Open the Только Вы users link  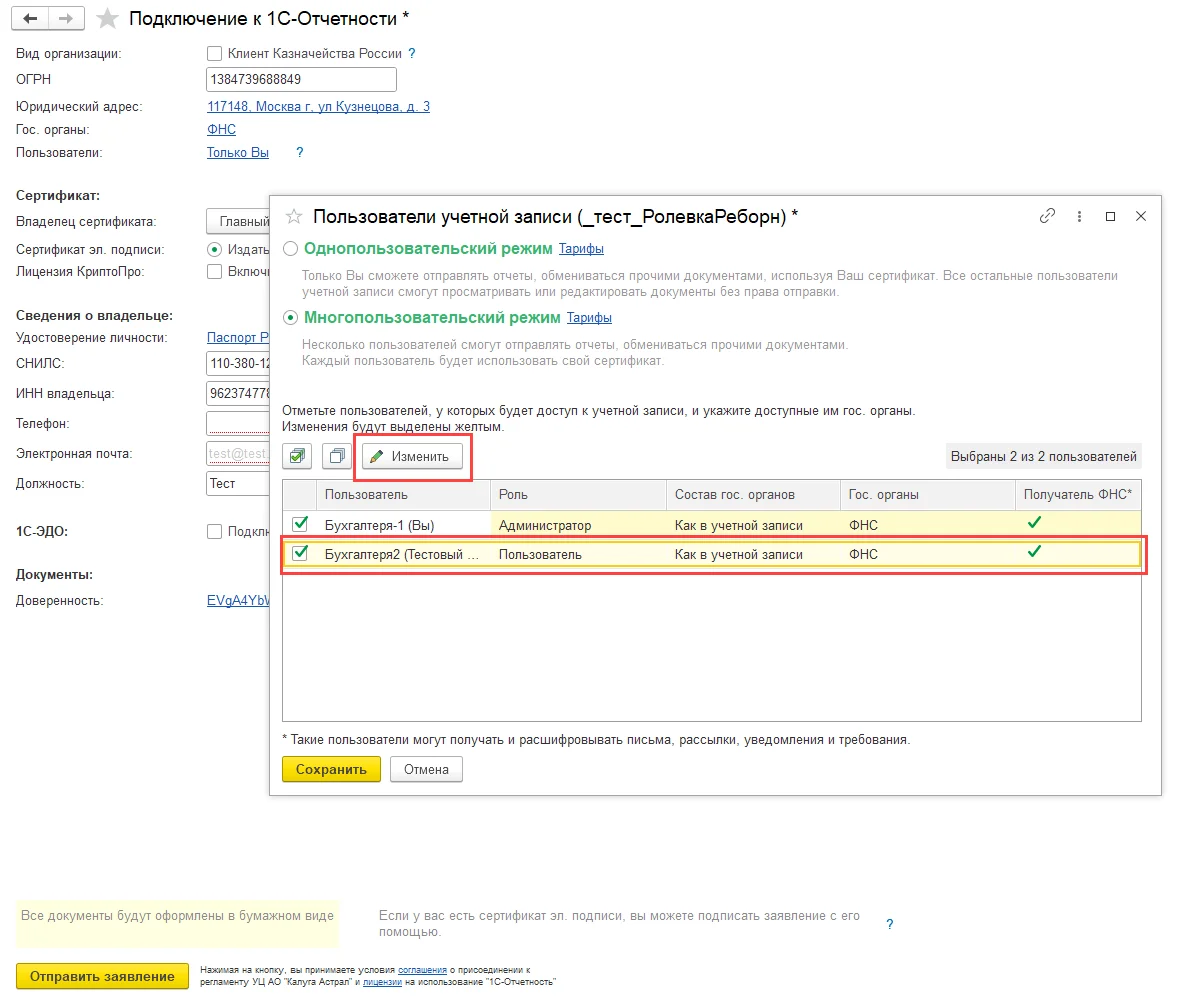(238, 153)
